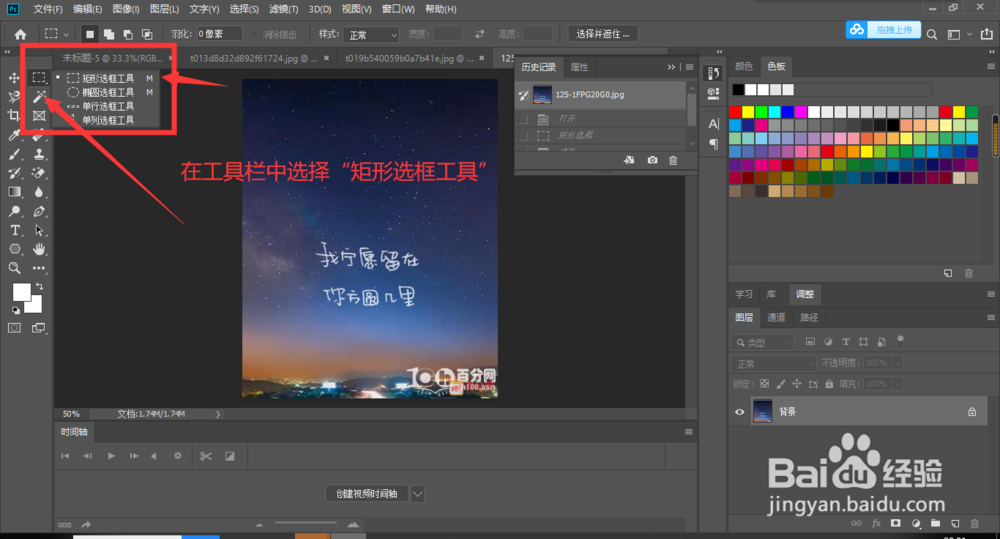Select the Eyedropper tool
1000x539 pixels.
click(14, 135)
